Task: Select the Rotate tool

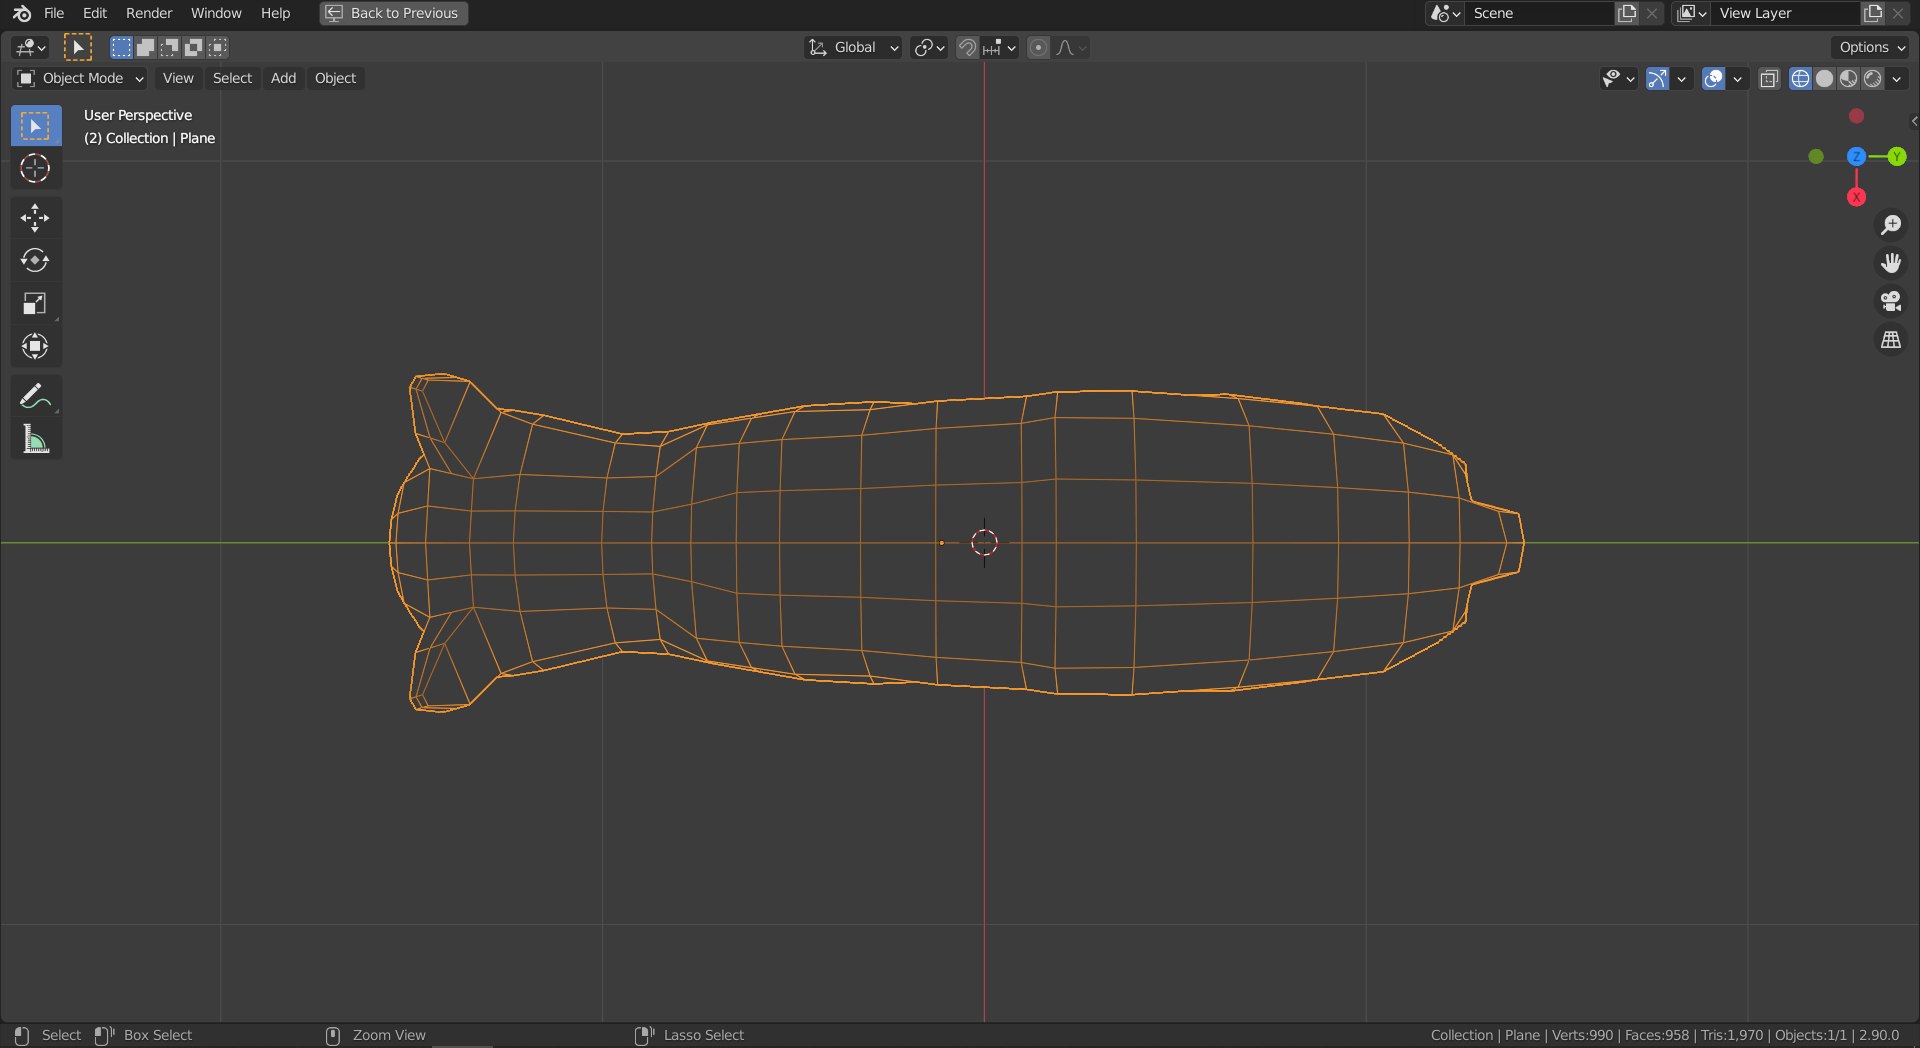Action: coord(35,261)
